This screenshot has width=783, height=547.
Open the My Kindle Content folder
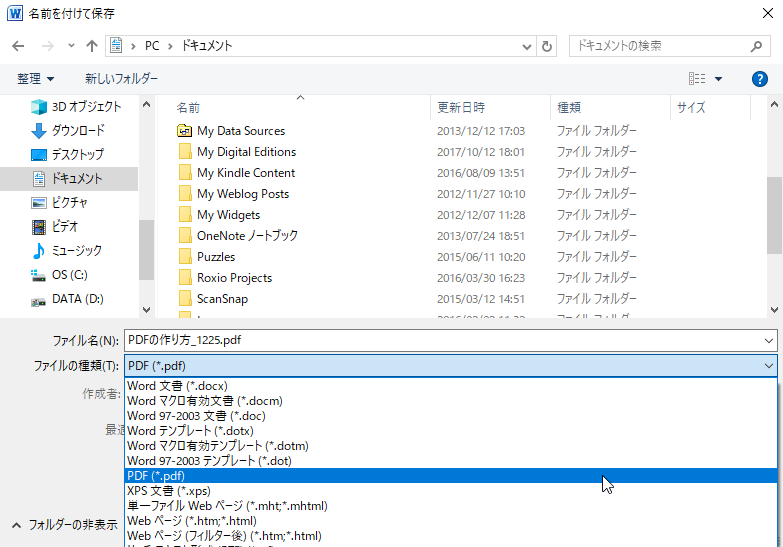246,173
